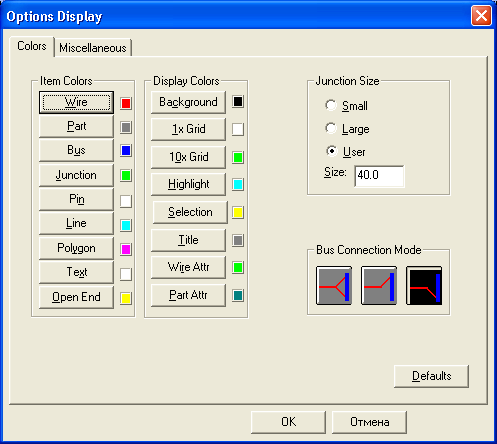Image resolution: width=497 pixels, height=444 pixels.
Task: Click the Junction item color button
Action: click(x=76, y=175)
